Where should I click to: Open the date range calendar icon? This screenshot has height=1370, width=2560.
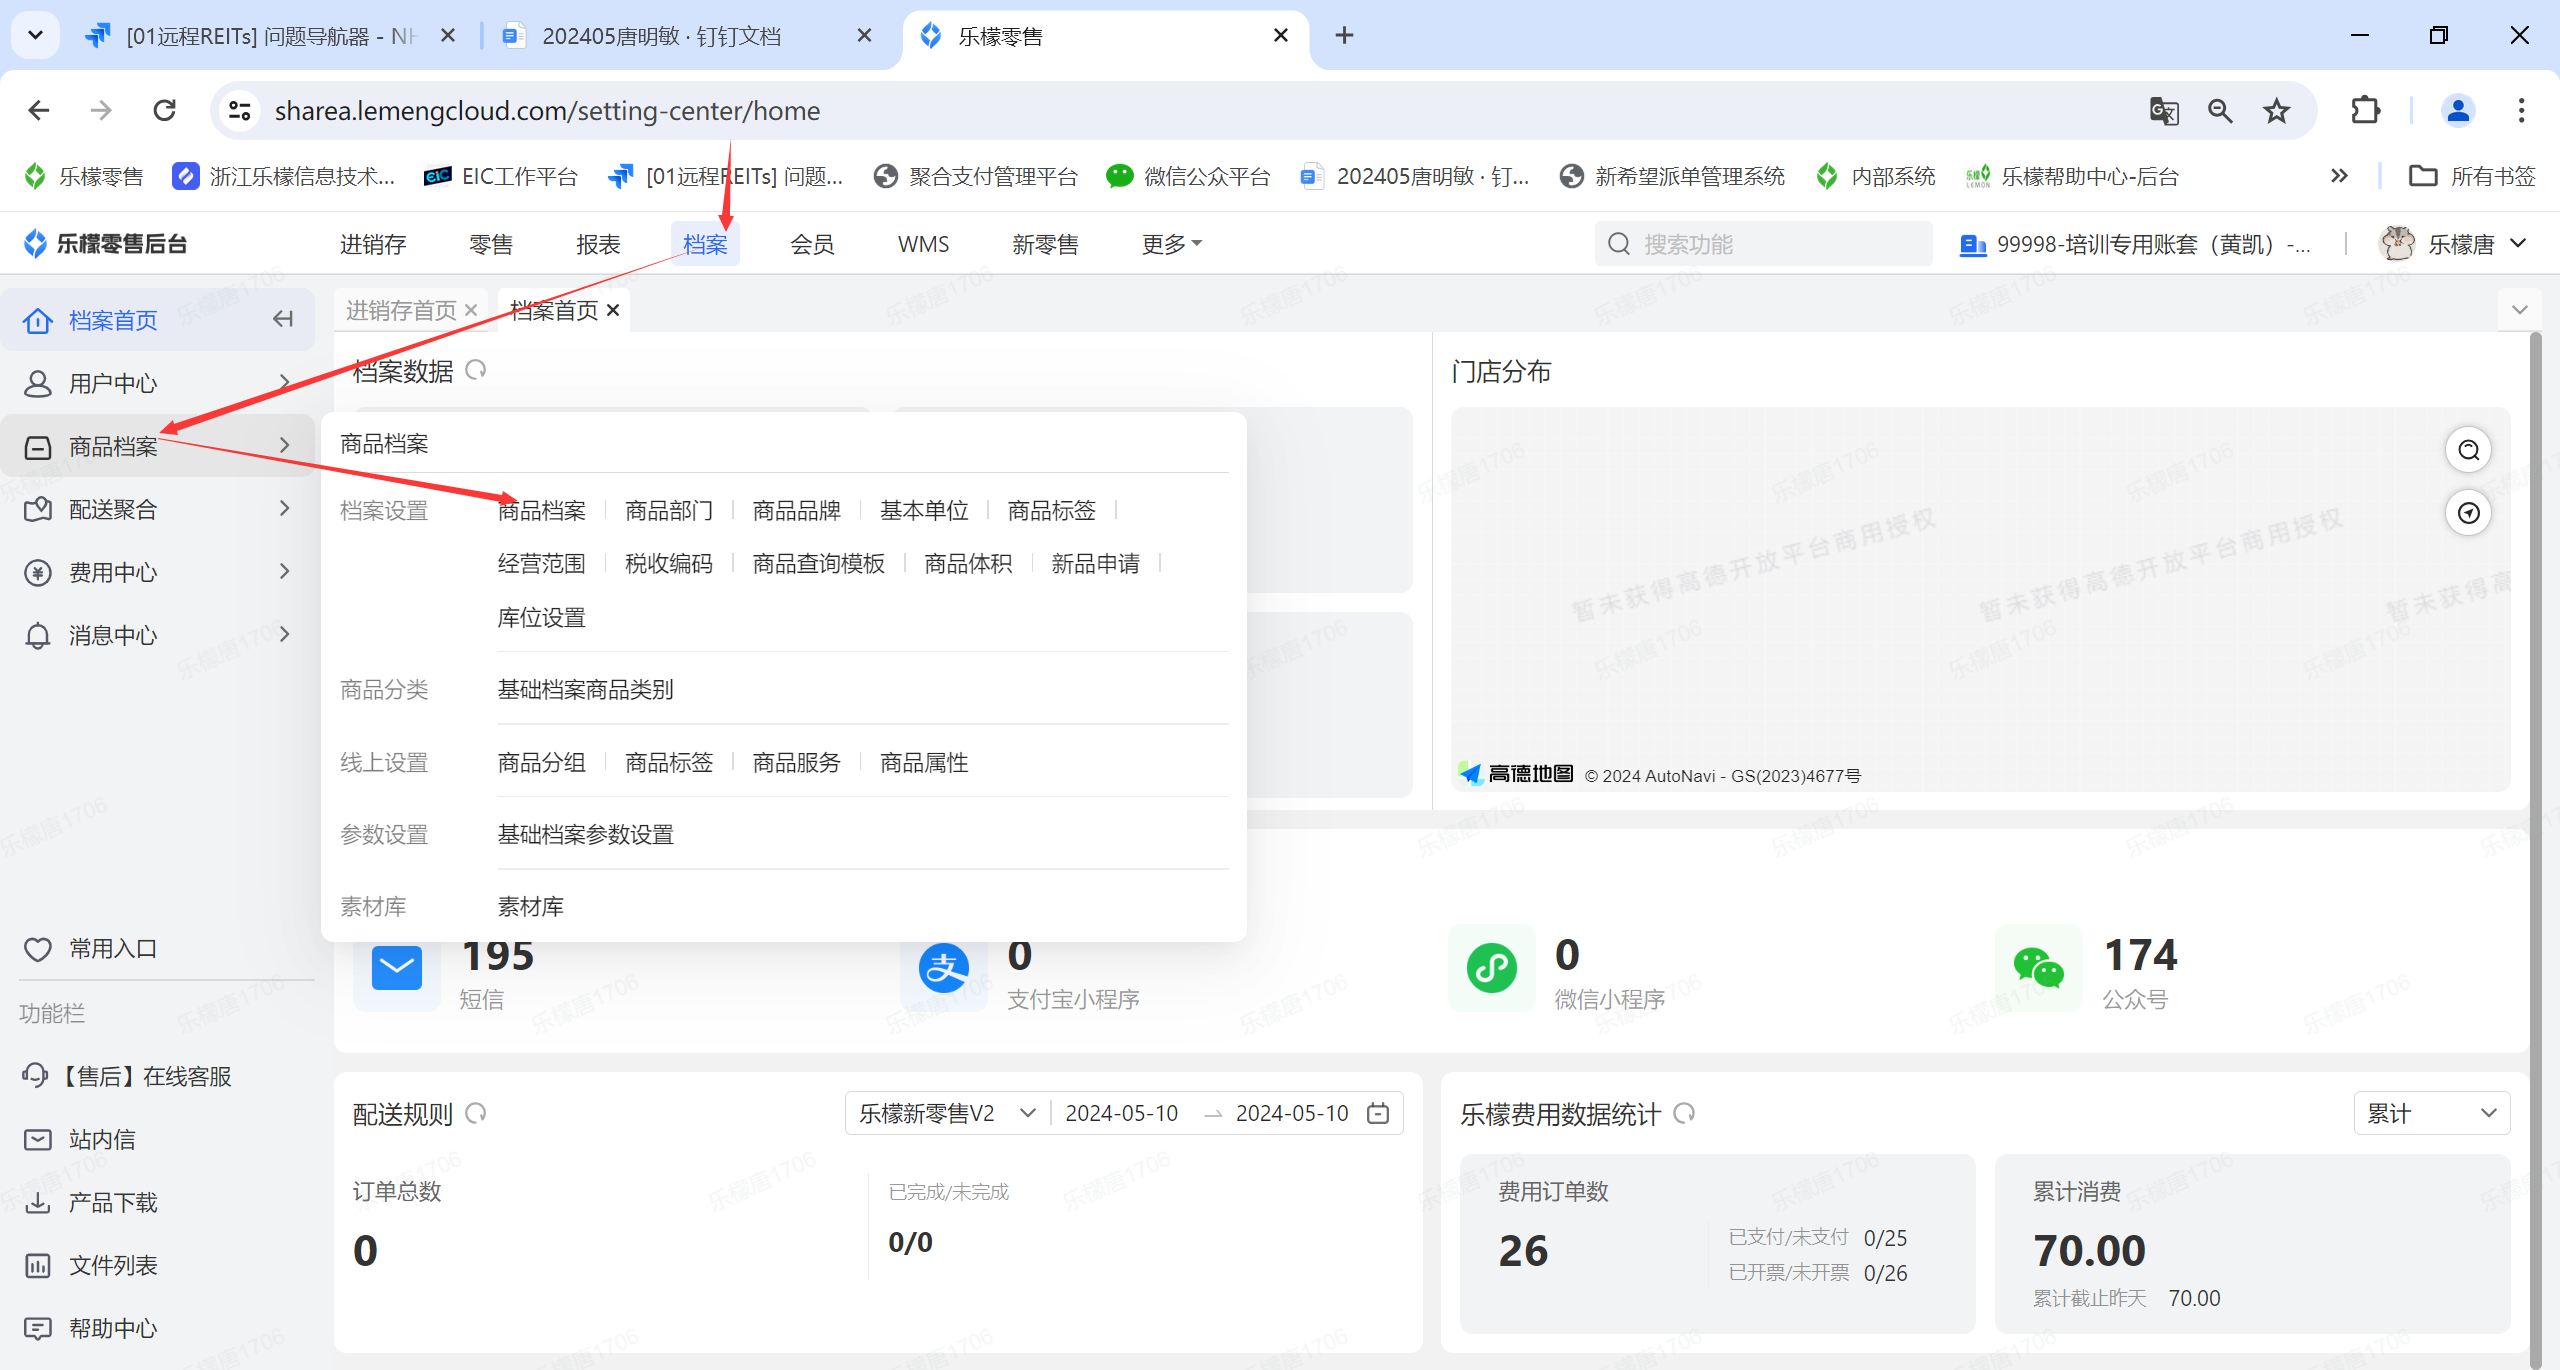click(1378, 1113)
